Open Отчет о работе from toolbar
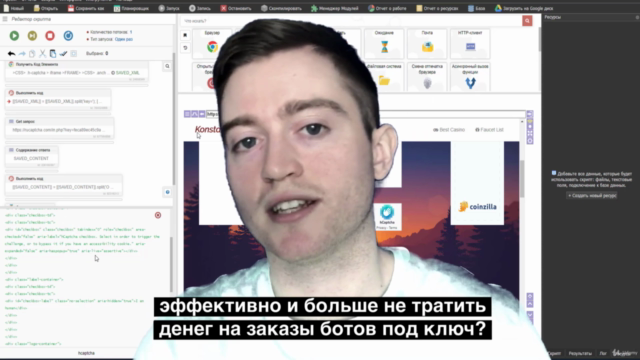640x360 pixels. tap(387, 8)
